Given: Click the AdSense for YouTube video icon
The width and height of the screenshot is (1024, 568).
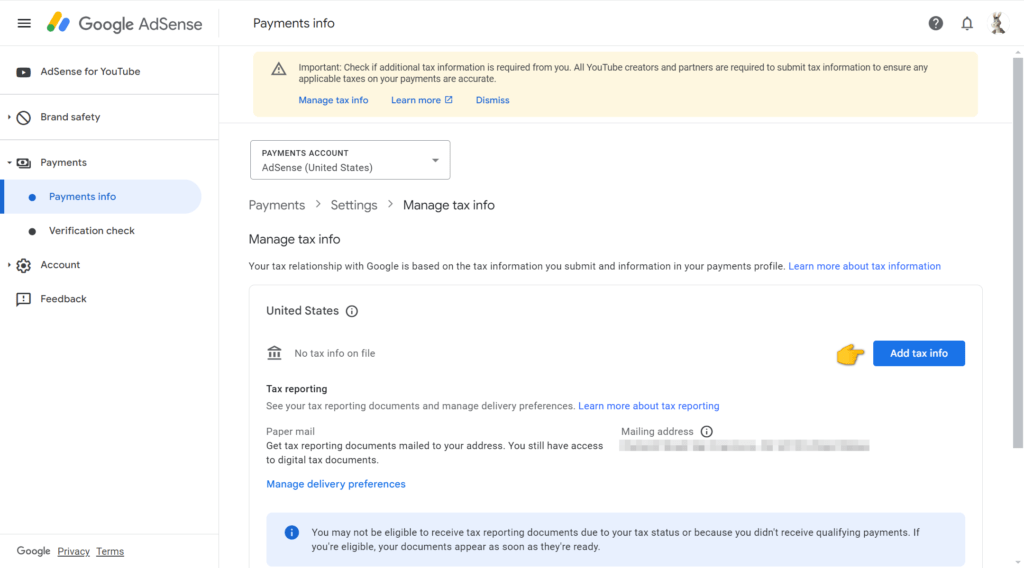Looking at the screenshot, I should [x=24, y=72].
